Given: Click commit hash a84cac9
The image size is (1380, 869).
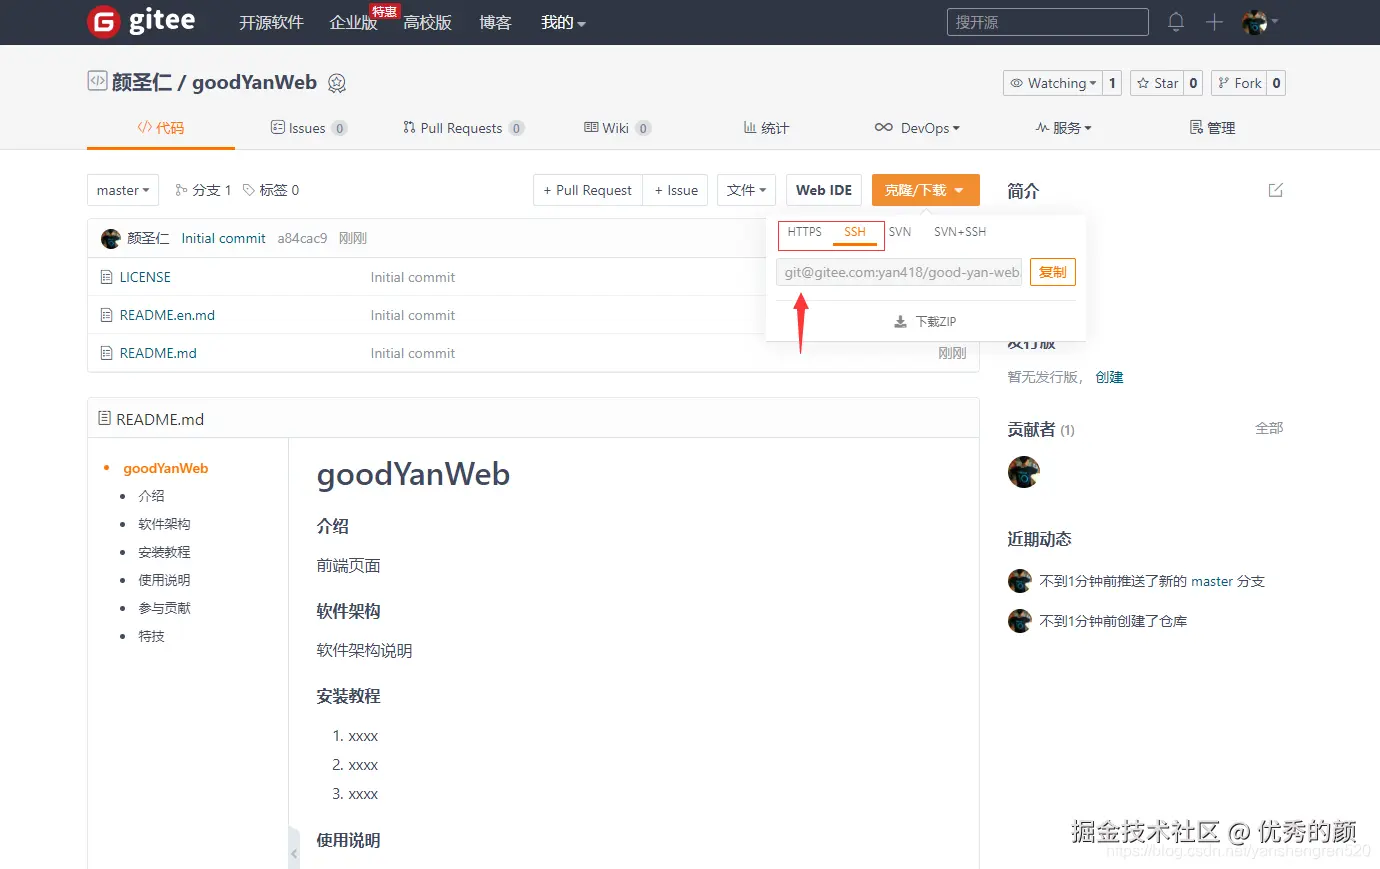Looking at the screenshot, I should pos(302,238).
